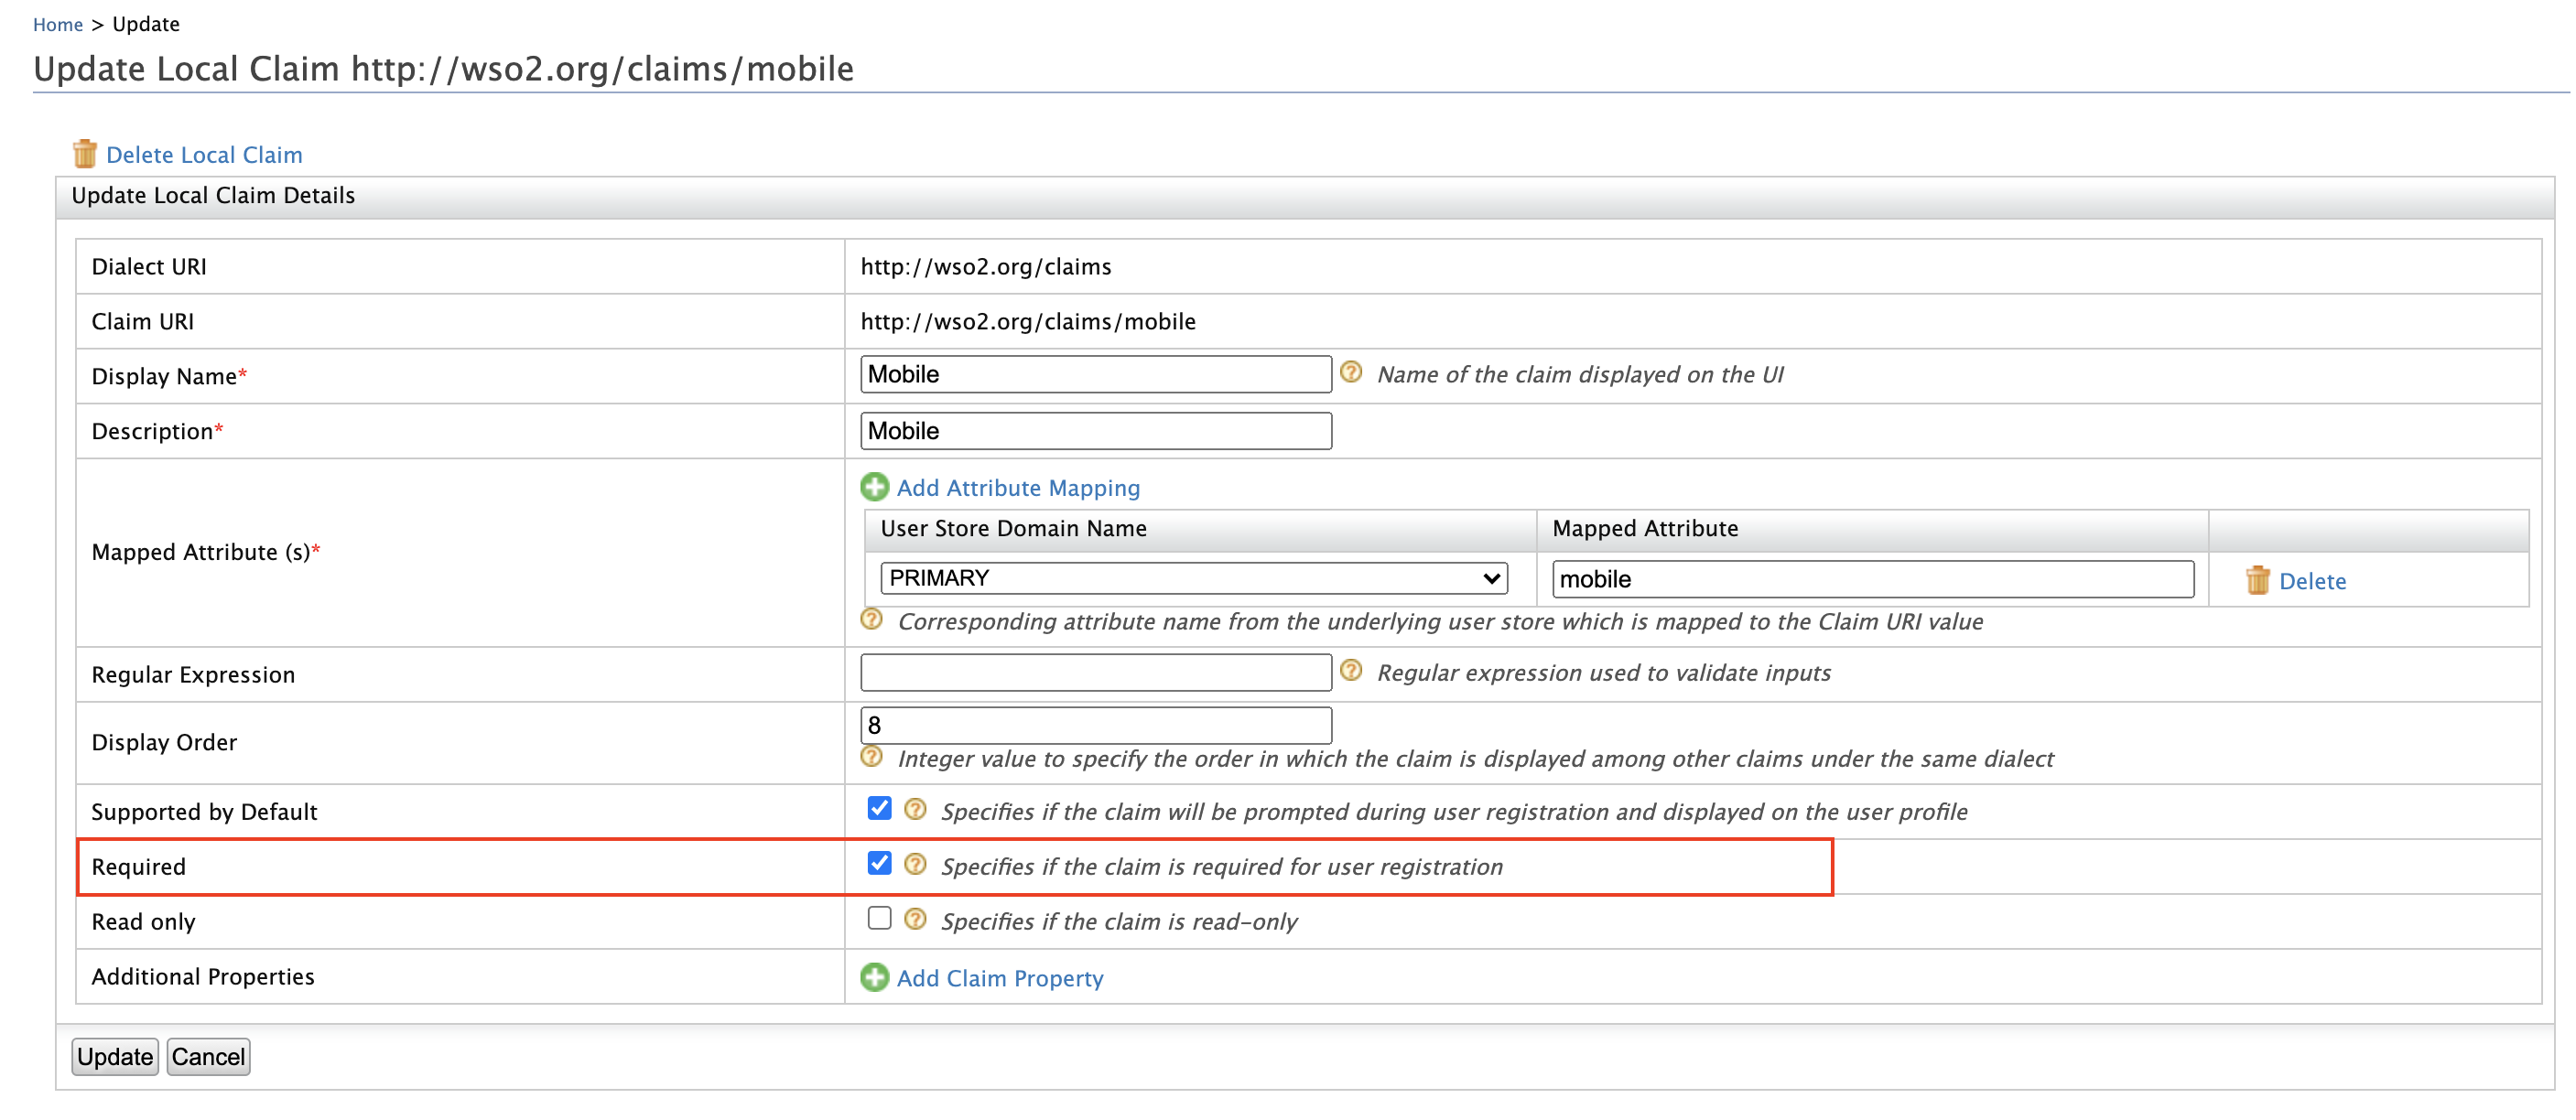Click the Delete link in the mapped attribute row
Image resolution: width=2576 pixels, height=1120 pixels.
click(2312, 581)
